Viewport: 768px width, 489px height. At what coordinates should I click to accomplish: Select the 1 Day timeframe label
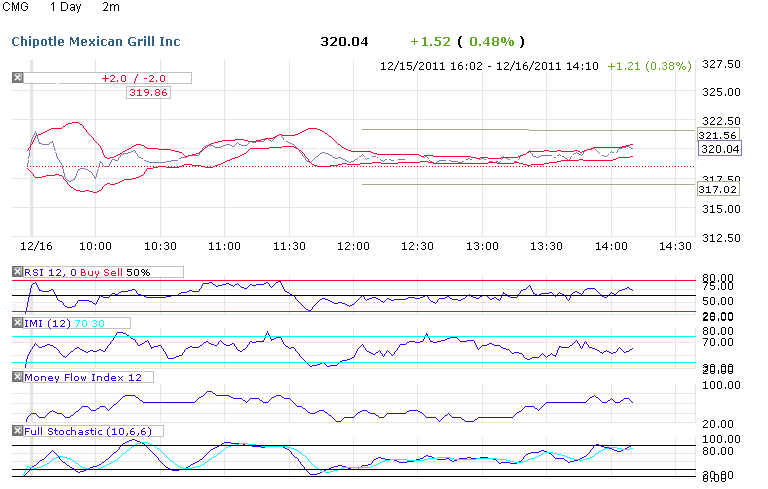click(66, 7)
